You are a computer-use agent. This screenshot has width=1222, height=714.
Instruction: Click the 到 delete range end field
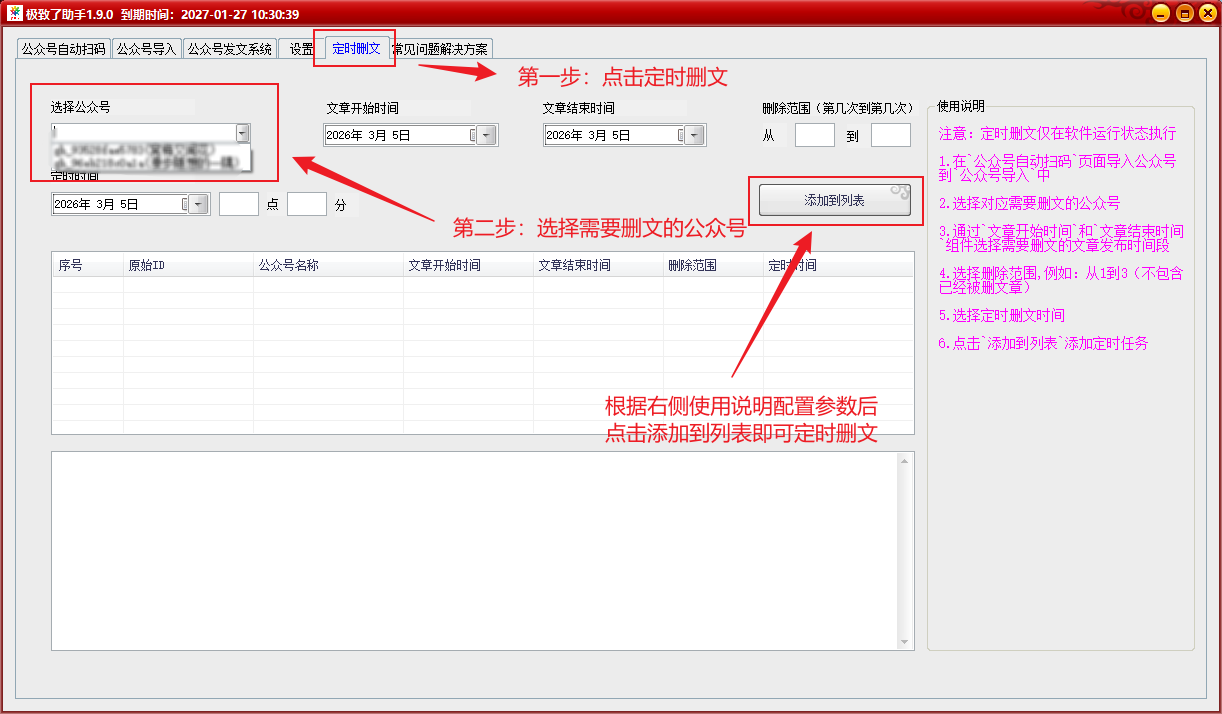[x=890, y=135]
